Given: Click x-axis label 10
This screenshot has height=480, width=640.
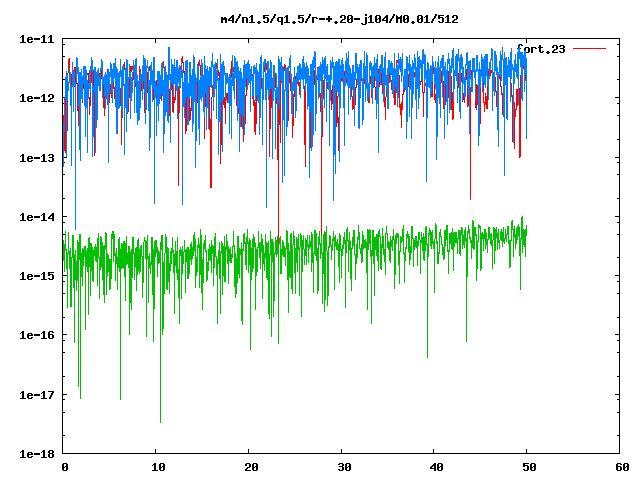Looking at the screenshot, I should pos(158,467).
